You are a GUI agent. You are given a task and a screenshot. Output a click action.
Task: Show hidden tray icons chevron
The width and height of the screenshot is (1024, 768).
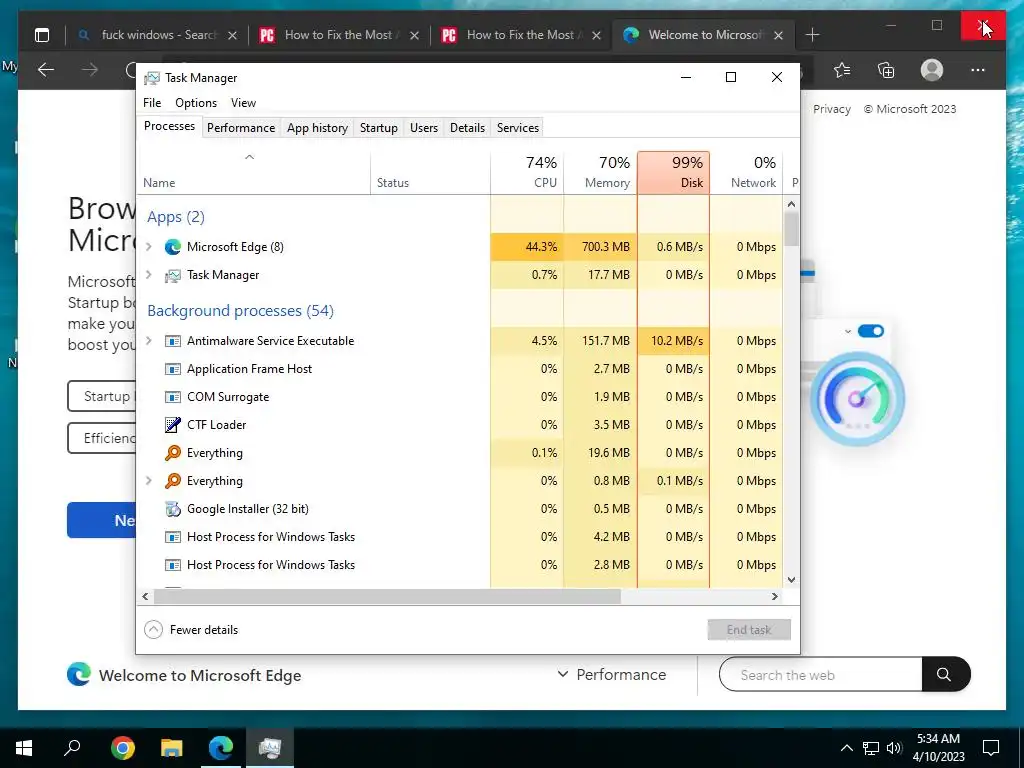(x=846, y=748)
